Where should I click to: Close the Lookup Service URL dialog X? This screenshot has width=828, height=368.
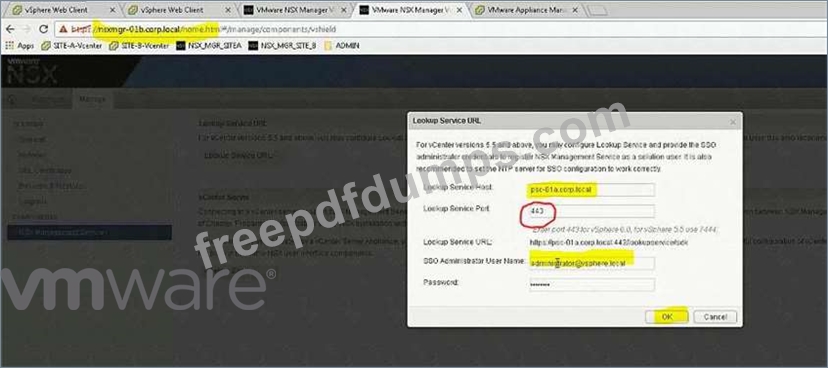(733, 122)
